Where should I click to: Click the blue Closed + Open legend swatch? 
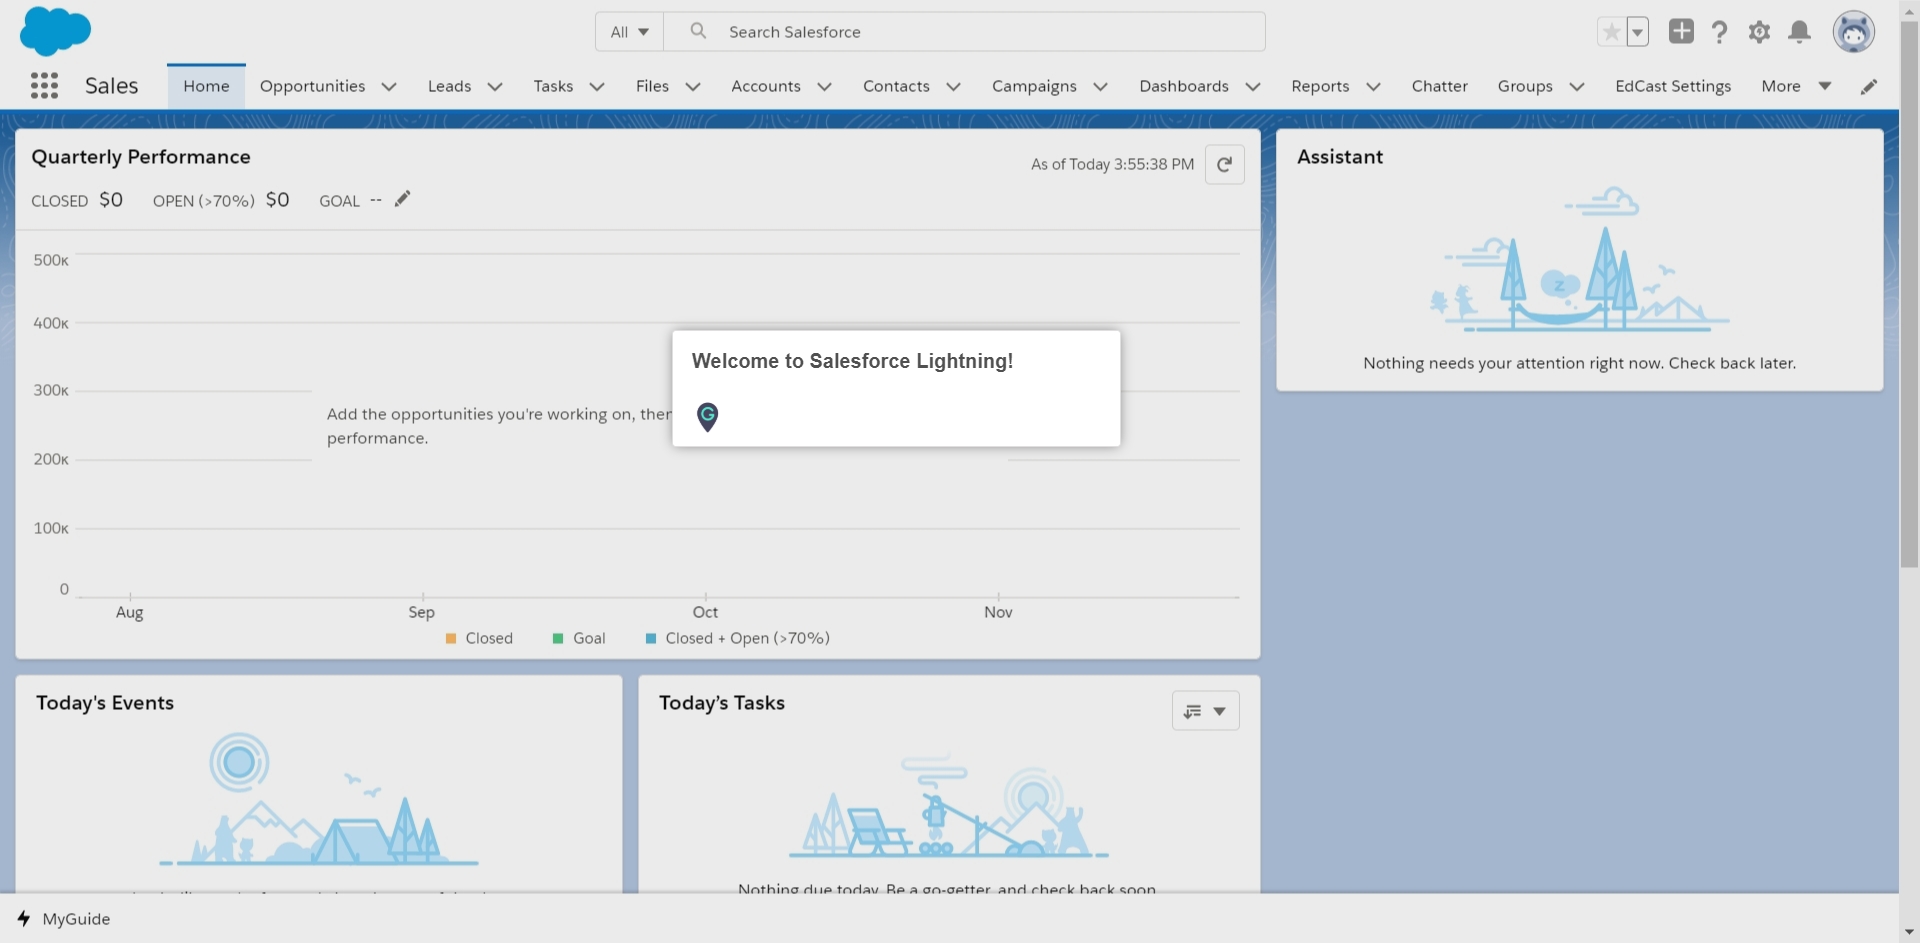click(651, 638)
